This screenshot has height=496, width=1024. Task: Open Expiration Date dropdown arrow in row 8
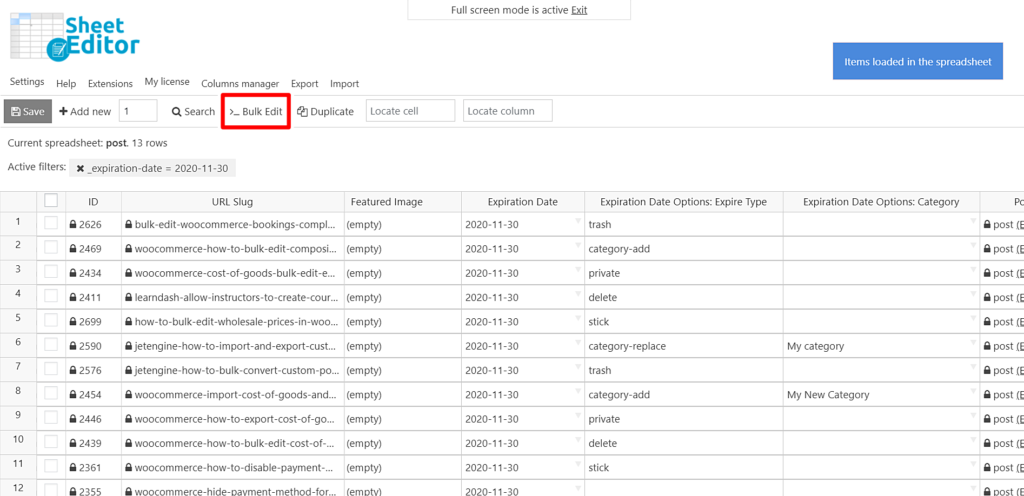click(x=578, y=392)
